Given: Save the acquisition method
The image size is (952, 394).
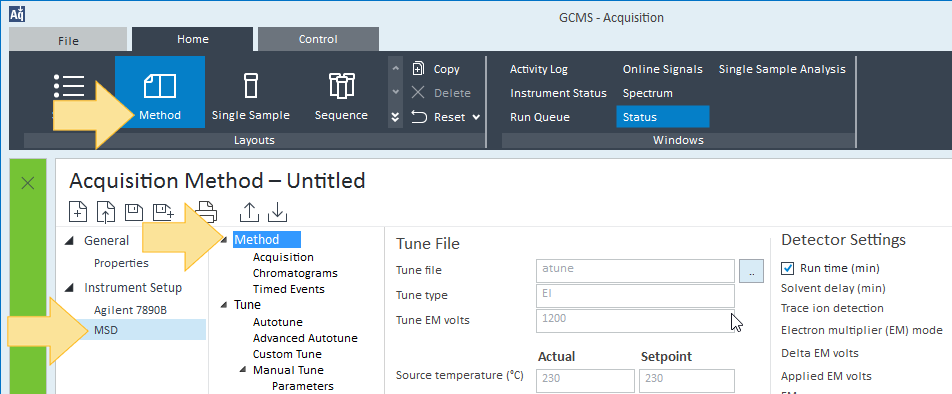Looking at the screenshot, I should (x=133, y=211).
